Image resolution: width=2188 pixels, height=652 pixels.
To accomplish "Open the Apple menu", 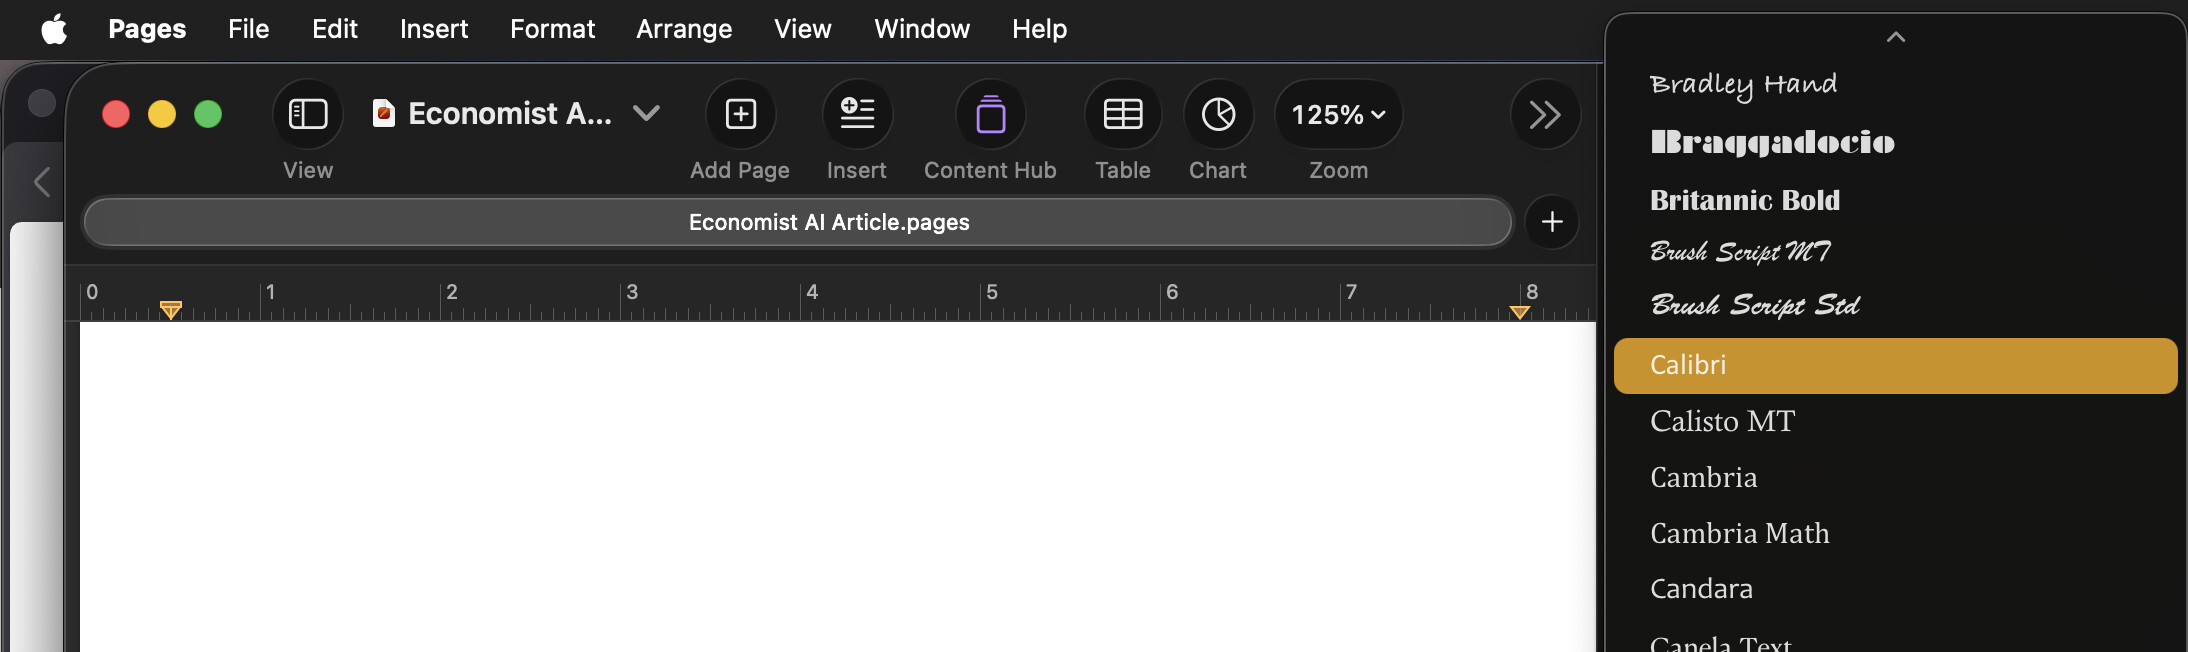I will point(54,29).
